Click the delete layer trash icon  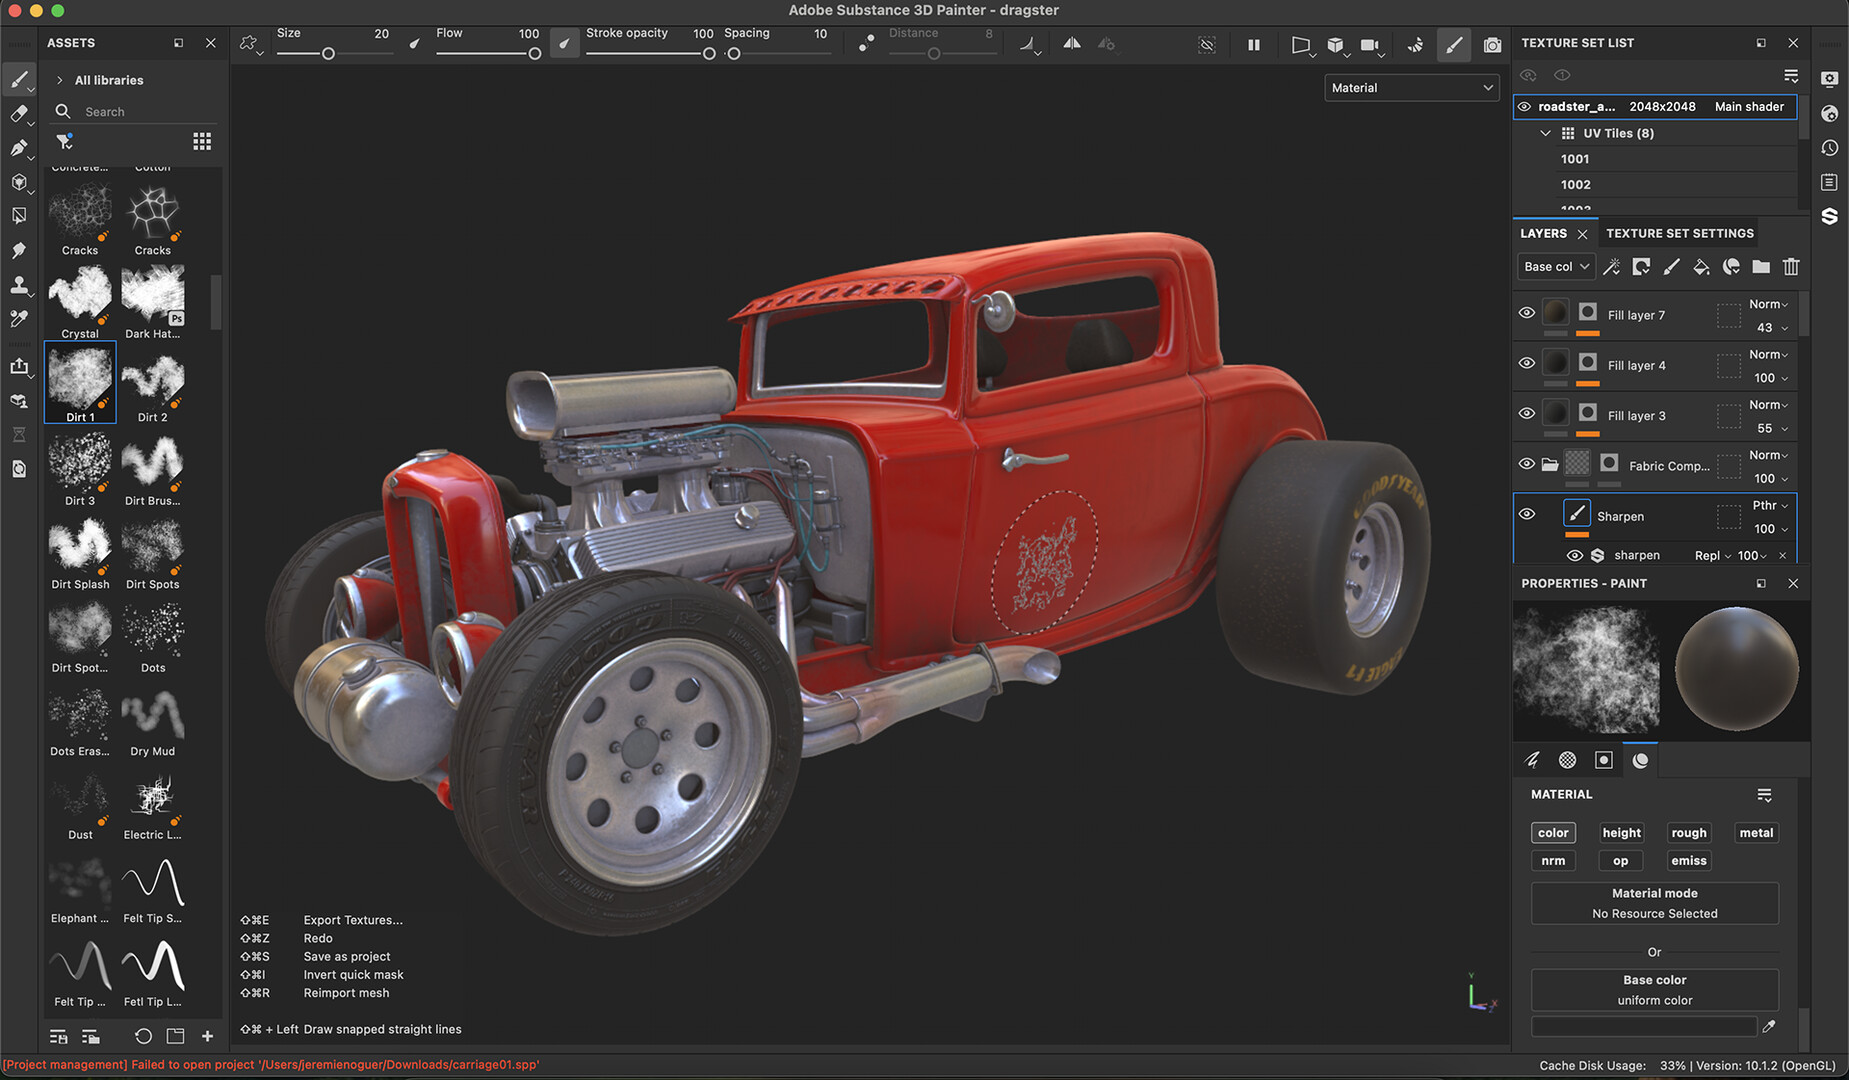[1790, 267]
